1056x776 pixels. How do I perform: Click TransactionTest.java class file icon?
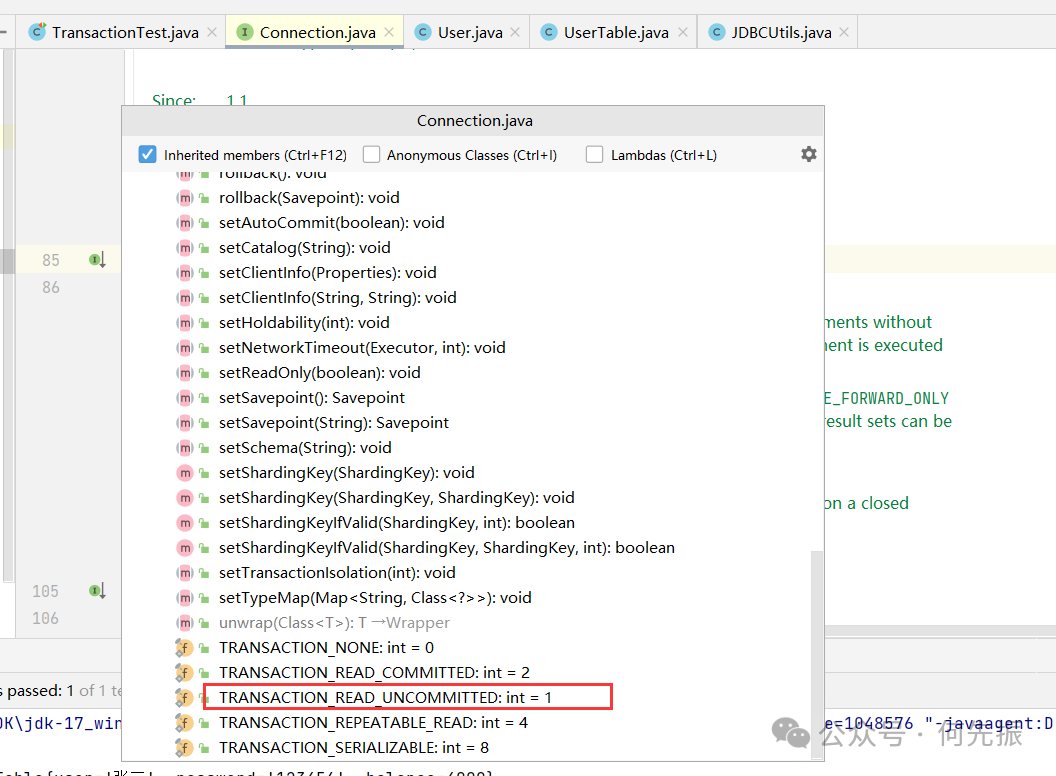click(37, 32)
